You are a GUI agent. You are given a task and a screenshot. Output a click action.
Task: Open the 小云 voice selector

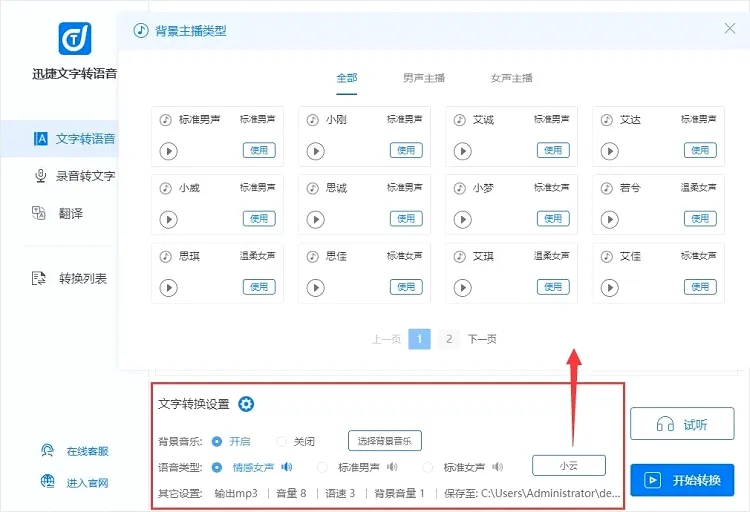[x=569, y=466]
